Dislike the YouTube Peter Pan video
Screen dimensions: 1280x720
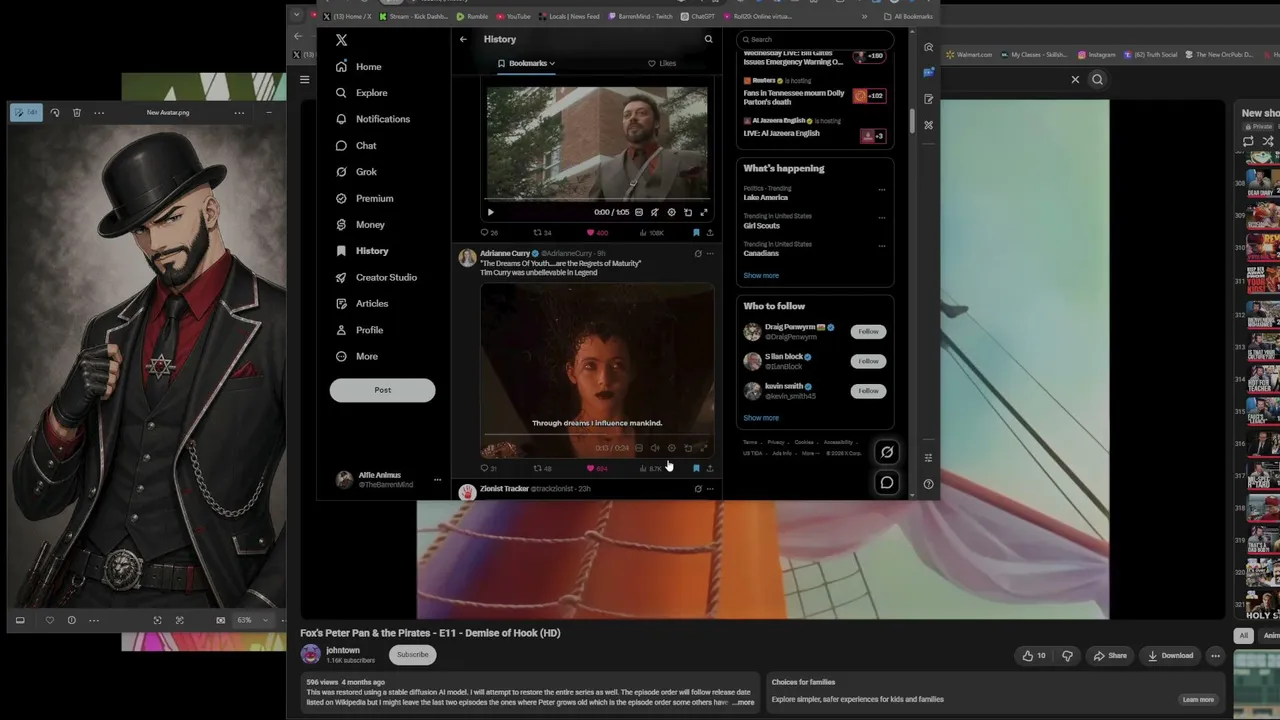click(x=1067, y=656)
